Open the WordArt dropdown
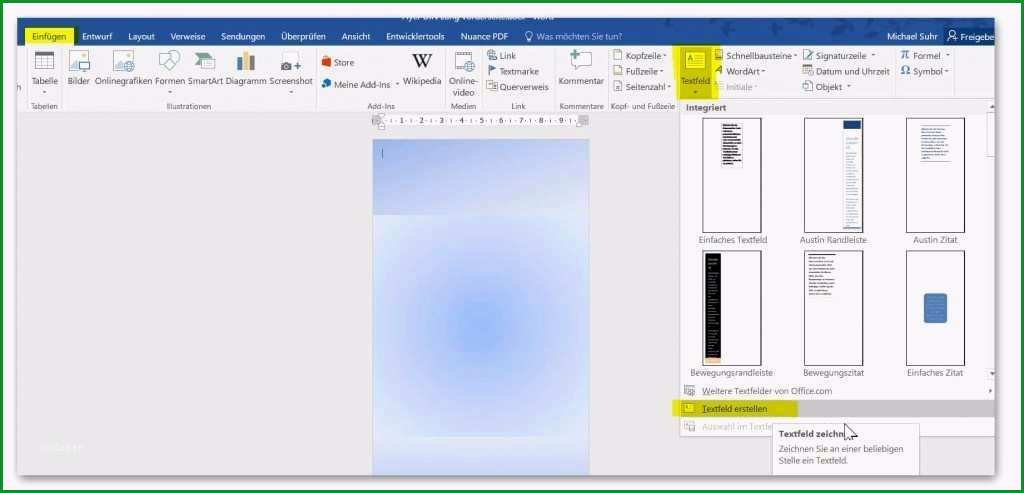 pyautogui.click(x=740, y=71)
